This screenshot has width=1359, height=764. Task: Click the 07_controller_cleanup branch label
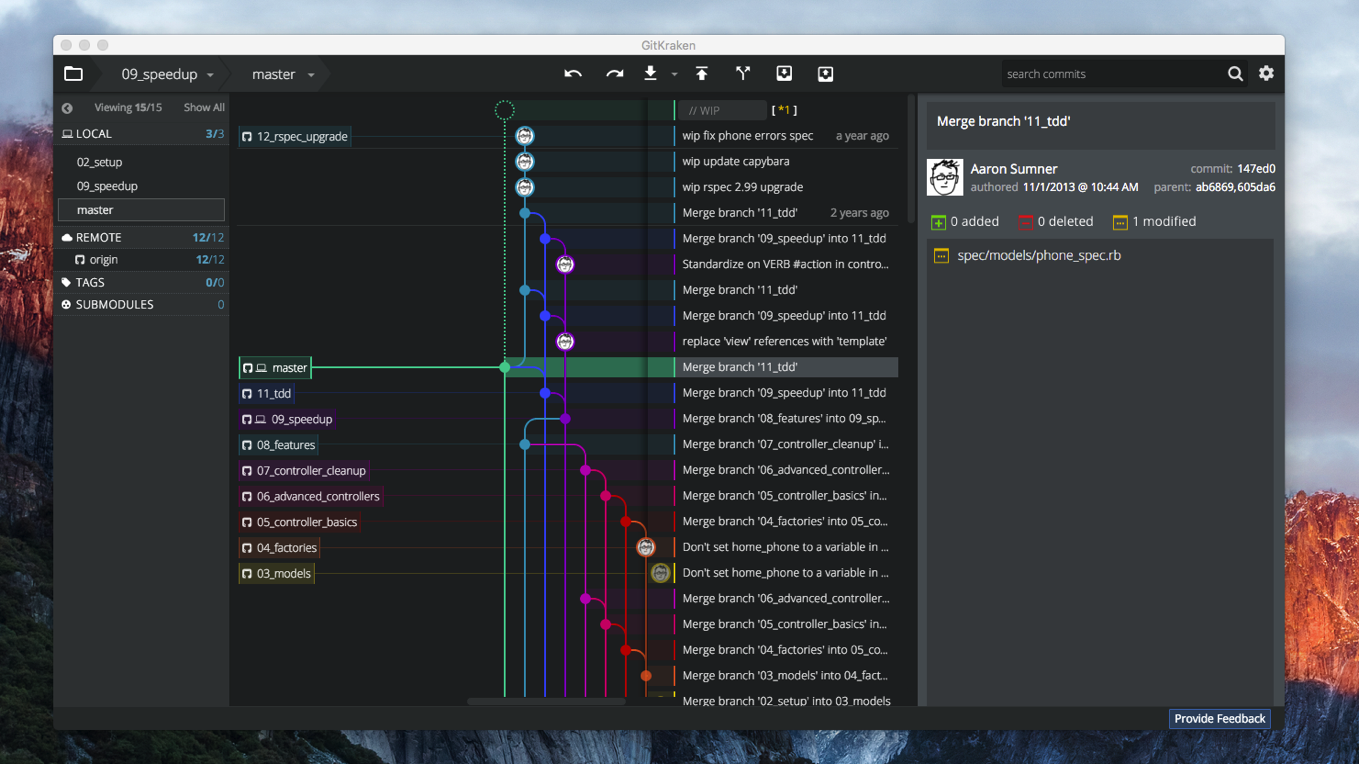[x=304, y=471]
